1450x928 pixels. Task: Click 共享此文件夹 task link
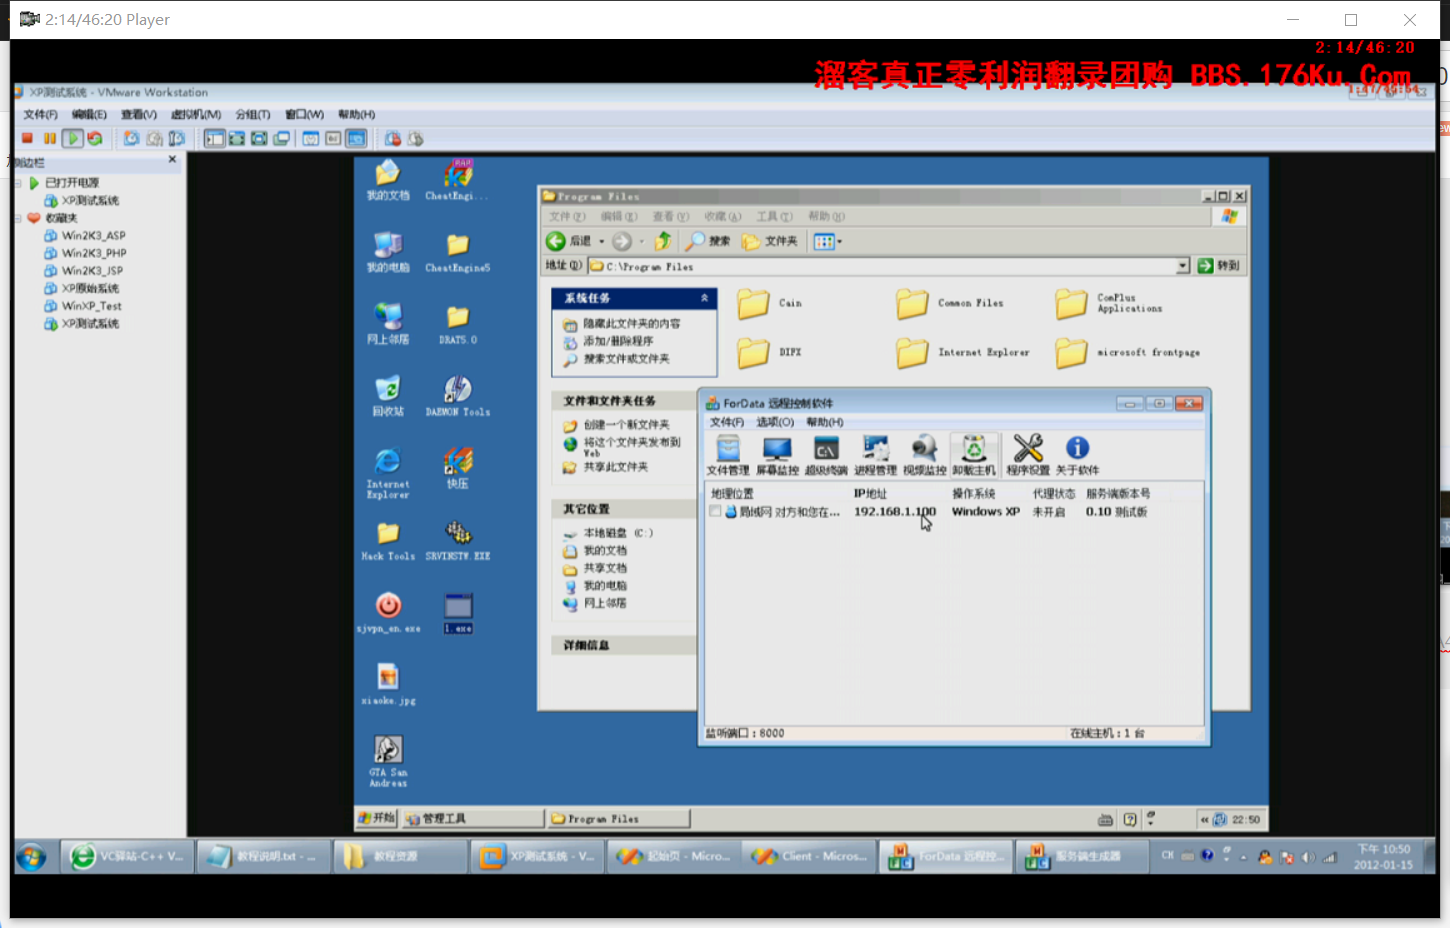pos(615,467)
